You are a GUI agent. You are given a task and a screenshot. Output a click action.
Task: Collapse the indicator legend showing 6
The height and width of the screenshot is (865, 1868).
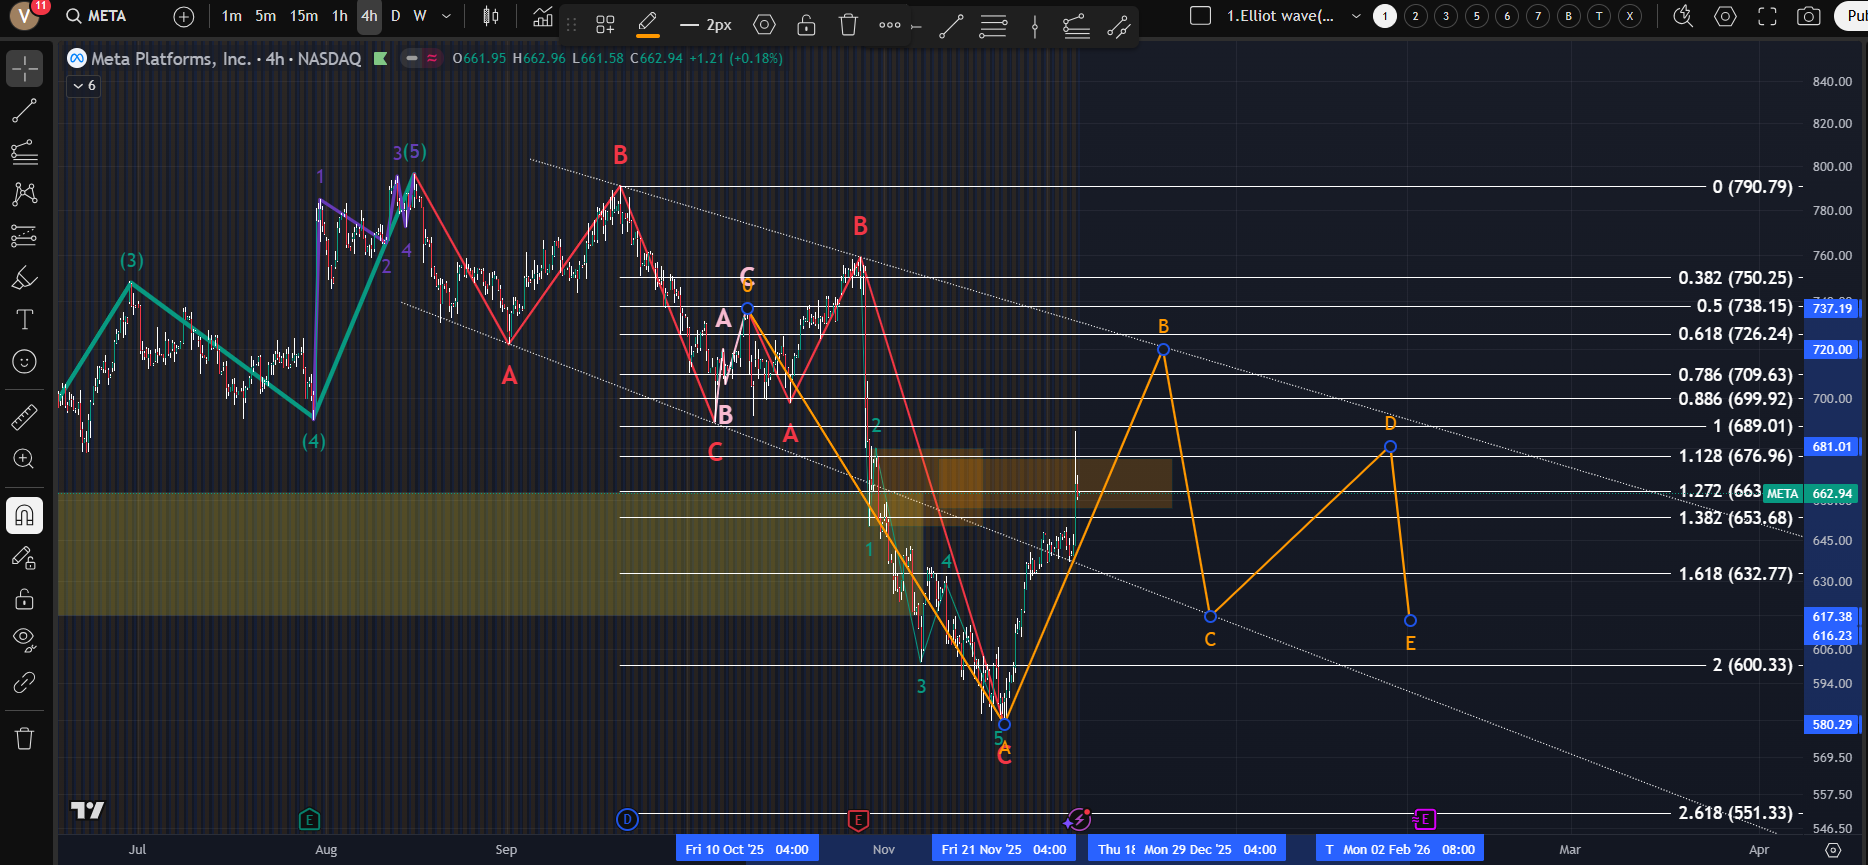84,86
